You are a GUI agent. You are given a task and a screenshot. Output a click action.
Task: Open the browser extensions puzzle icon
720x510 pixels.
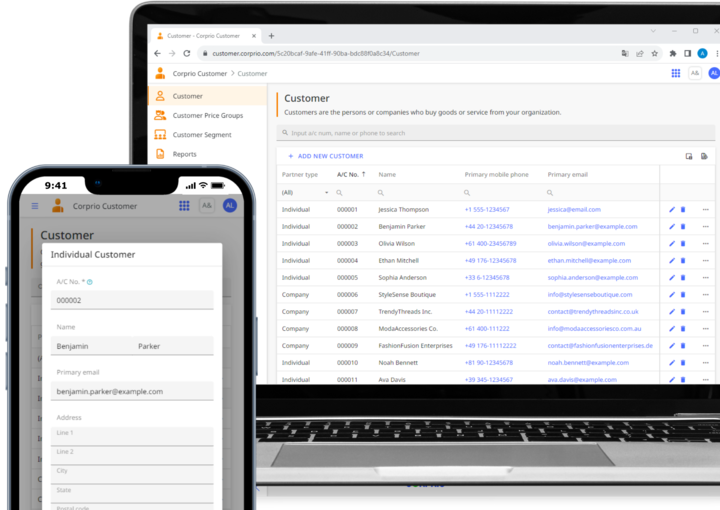[x=673, y=54]
